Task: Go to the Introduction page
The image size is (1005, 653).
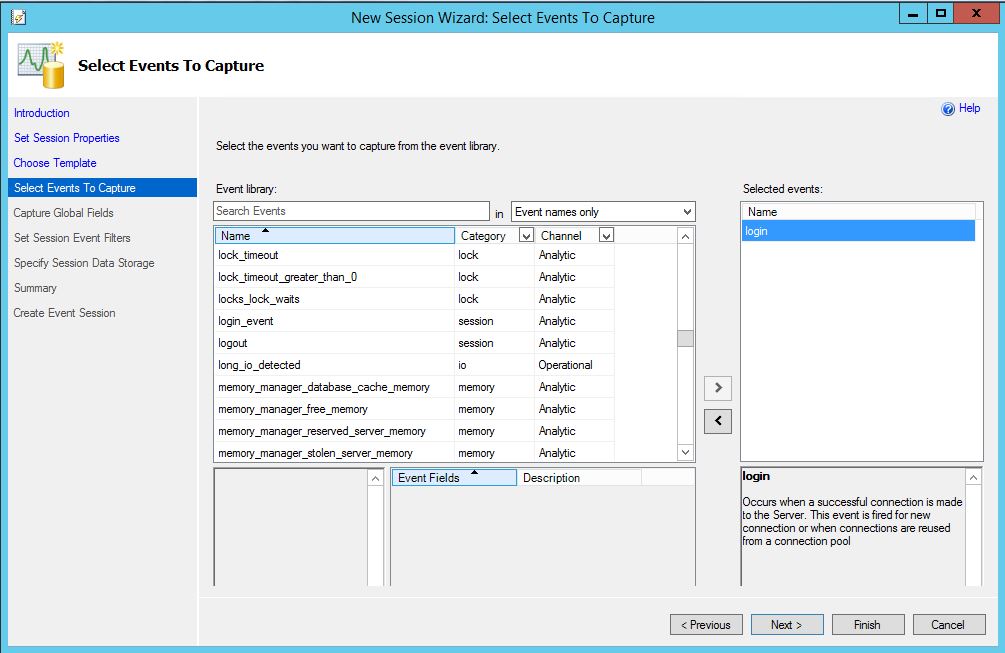Action: (42, 113)
